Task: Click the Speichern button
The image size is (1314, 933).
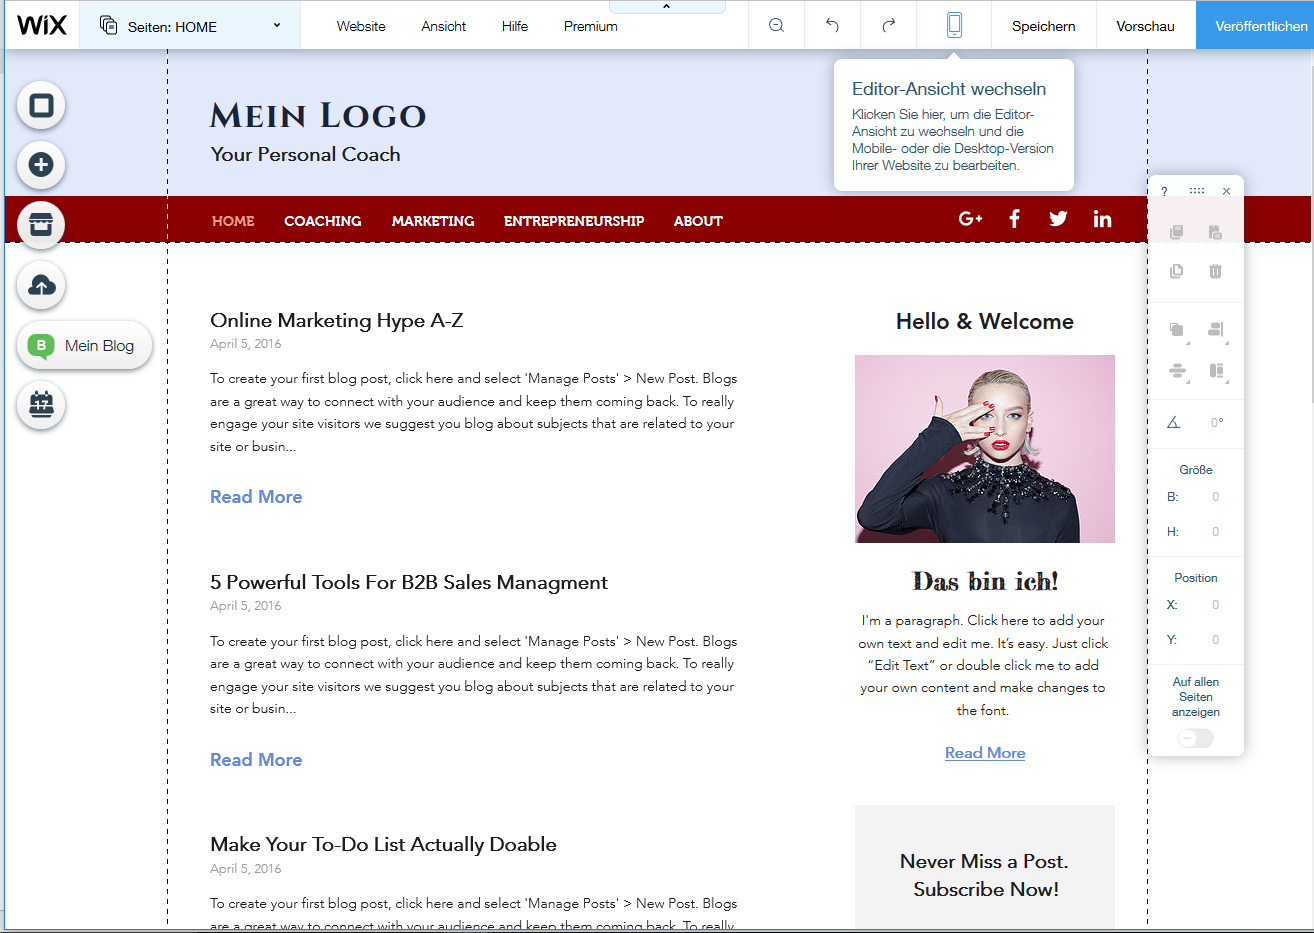Action: tap(1043, 25)
